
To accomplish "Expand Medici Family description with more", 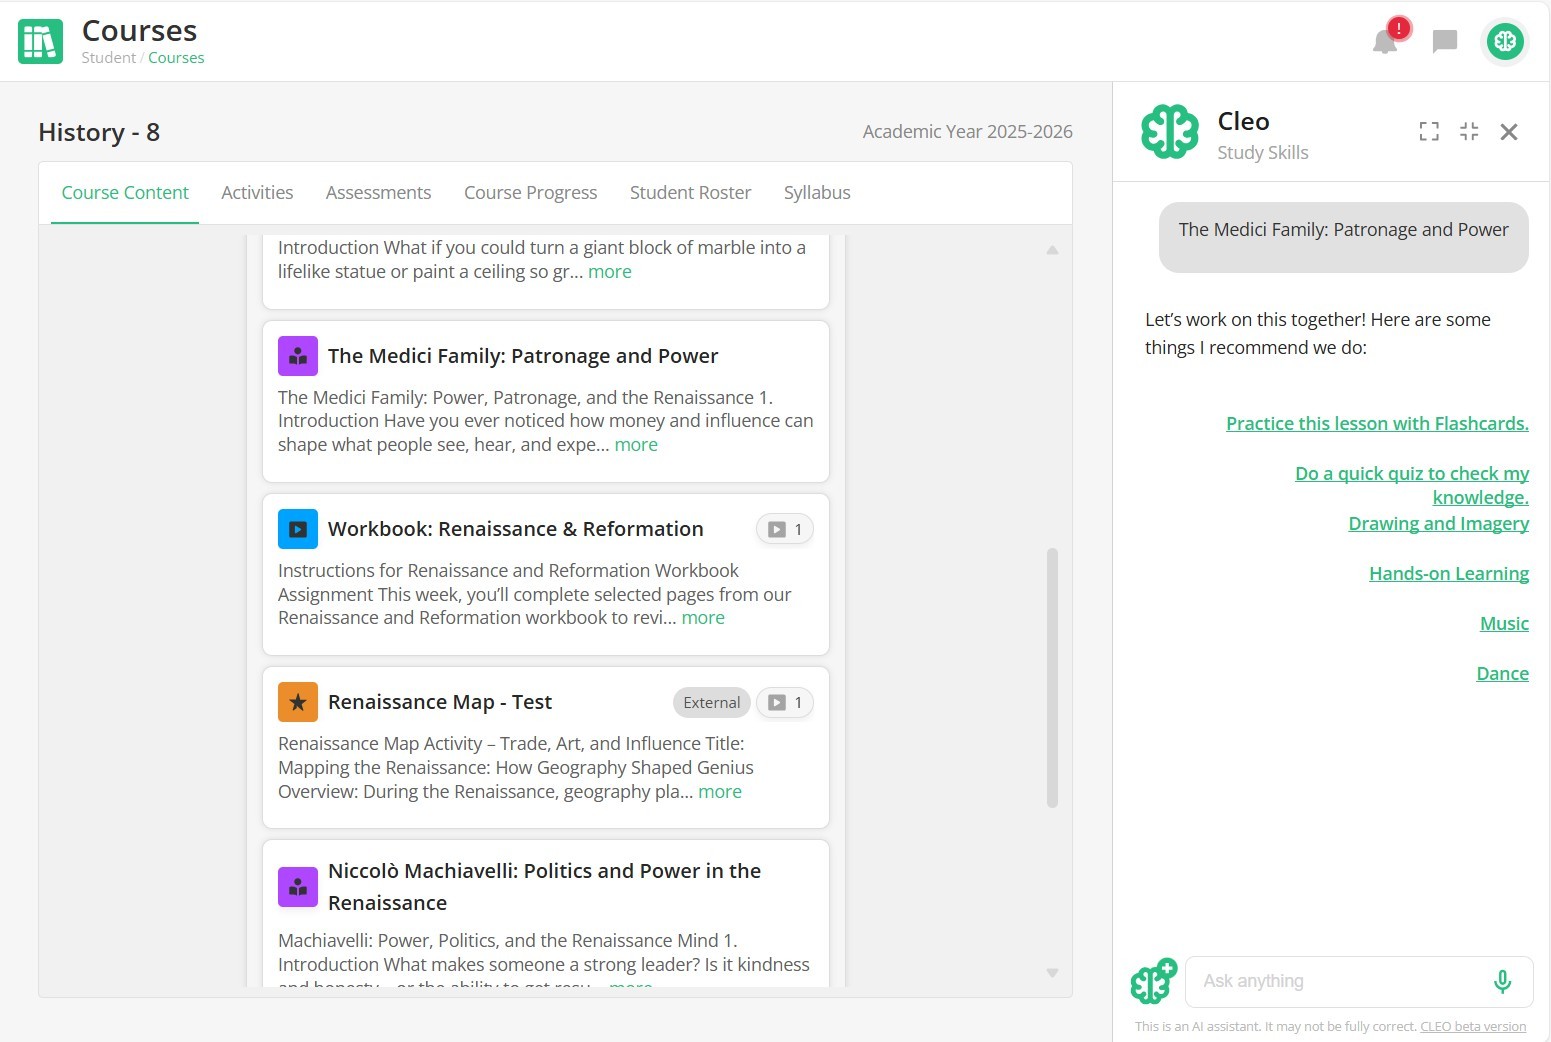I will coord(636,445).
